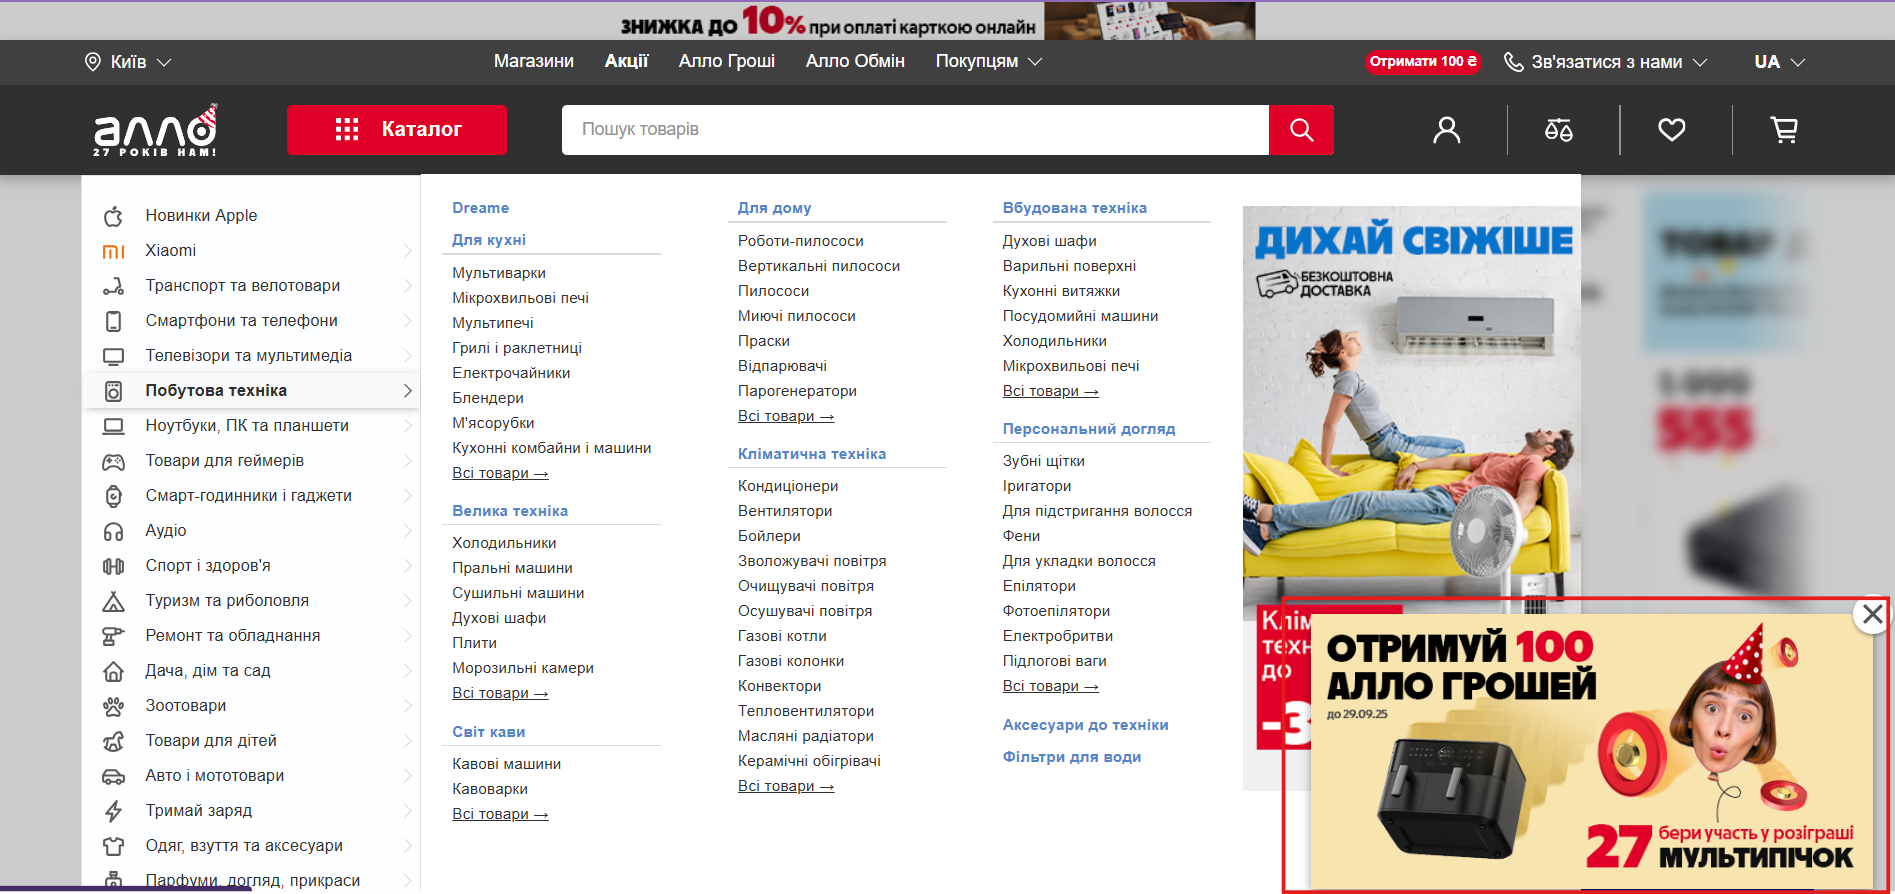
Task: Click the user account profile icon
Action: [x=1446, y=130]
